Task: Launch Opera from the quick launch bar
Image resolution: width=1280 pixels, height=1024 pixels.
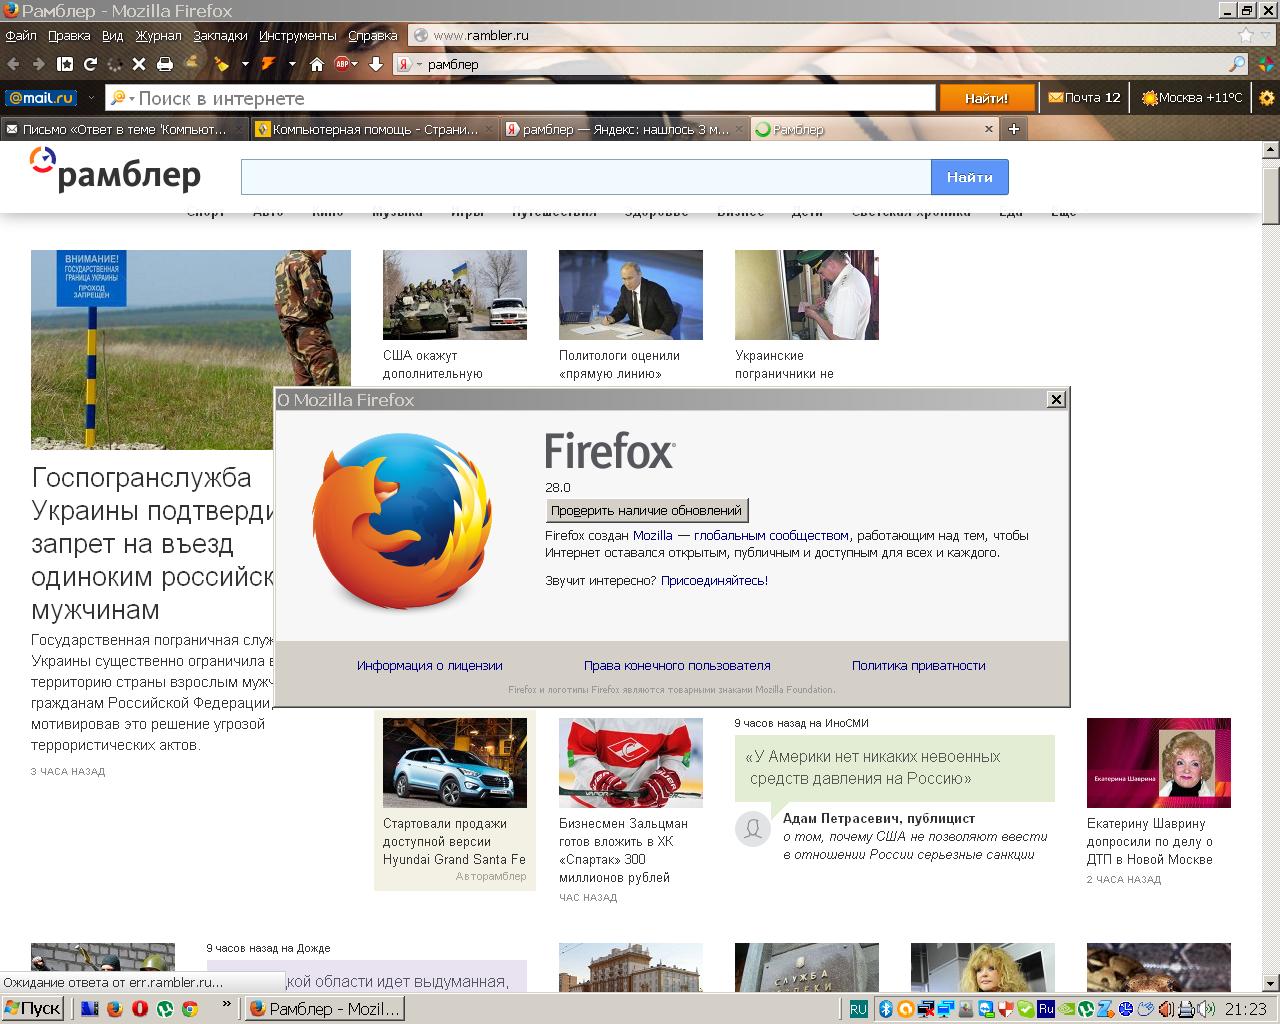Action: pos(140,1009)
